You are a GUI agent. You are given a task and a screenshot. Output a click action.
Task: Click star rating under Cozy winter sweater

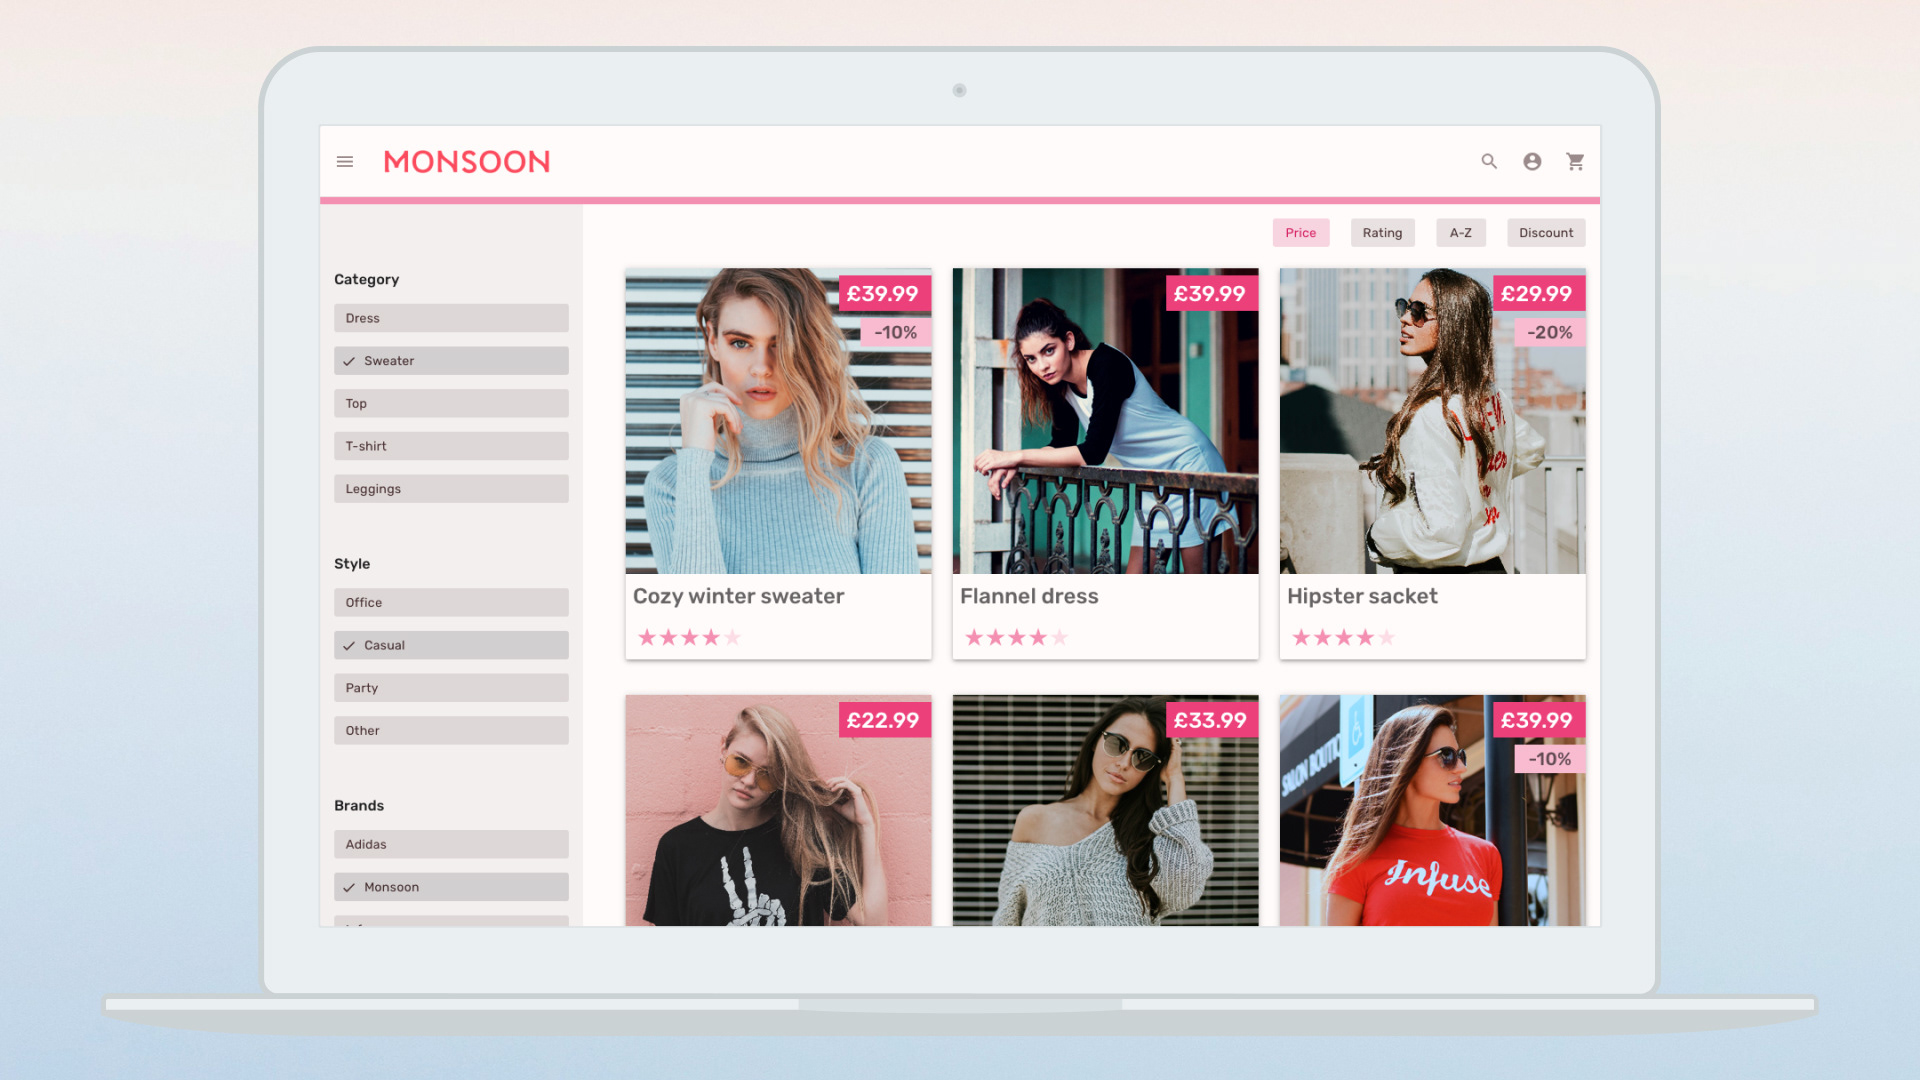pos(689,637)
